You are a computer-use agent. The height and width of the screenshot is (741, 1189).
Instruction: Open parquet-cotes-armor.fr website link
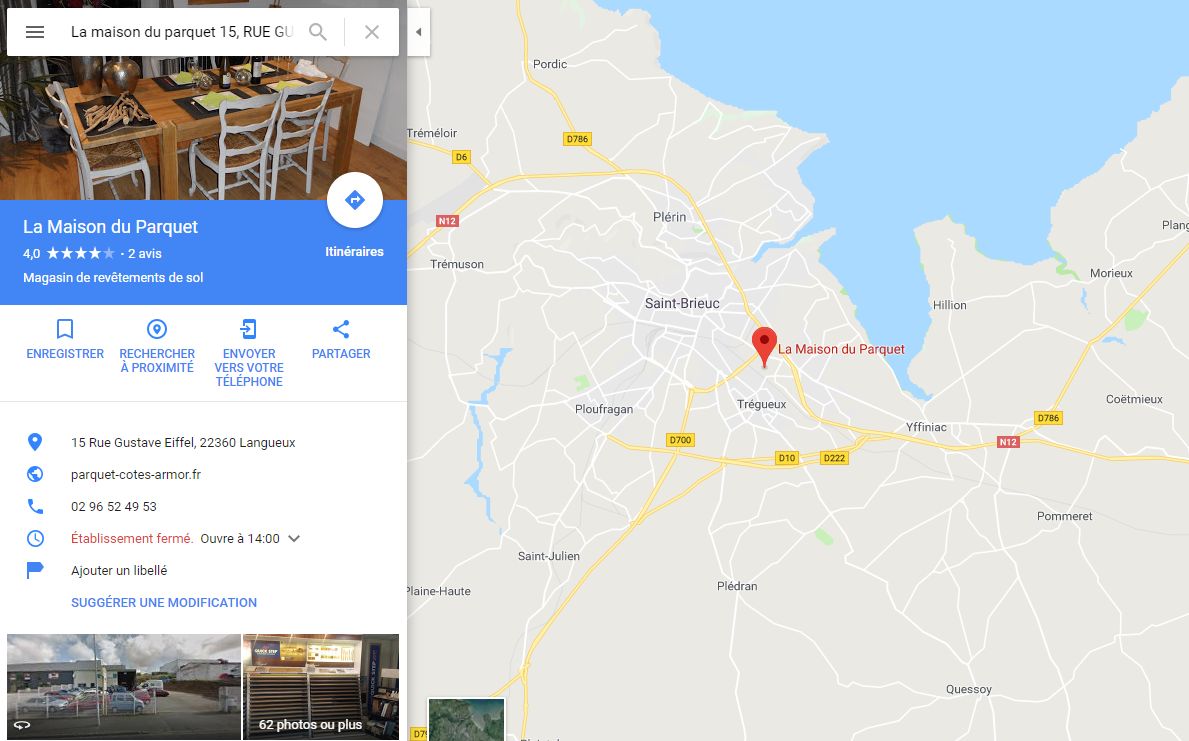136,475
